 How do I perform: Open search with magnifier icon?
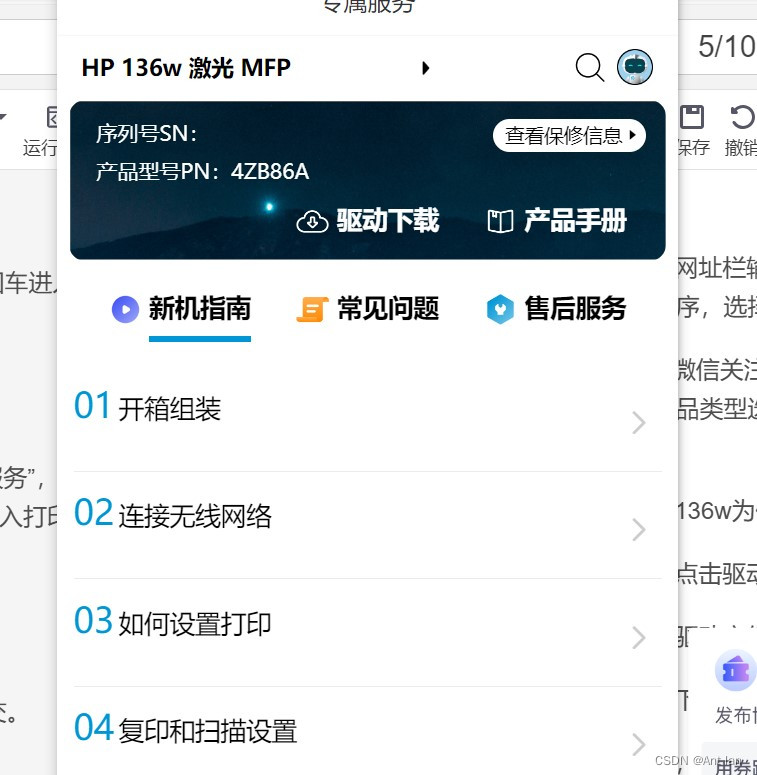pos(590,67)
